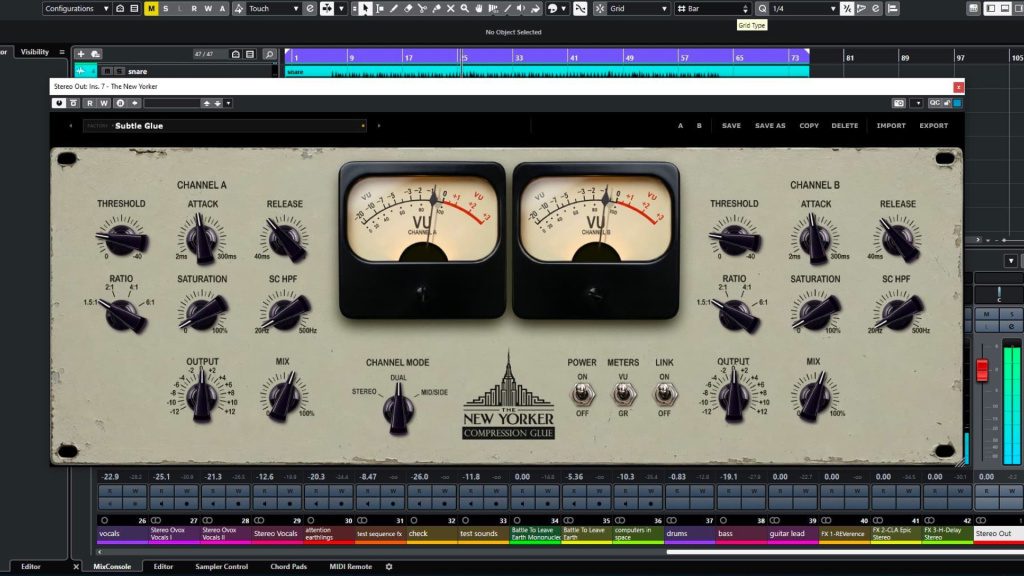The height and width of the screenshot is (576, 1024).
Task: Select the Play speaker tool
Action: pyautogui.click(x=521, y=8)
